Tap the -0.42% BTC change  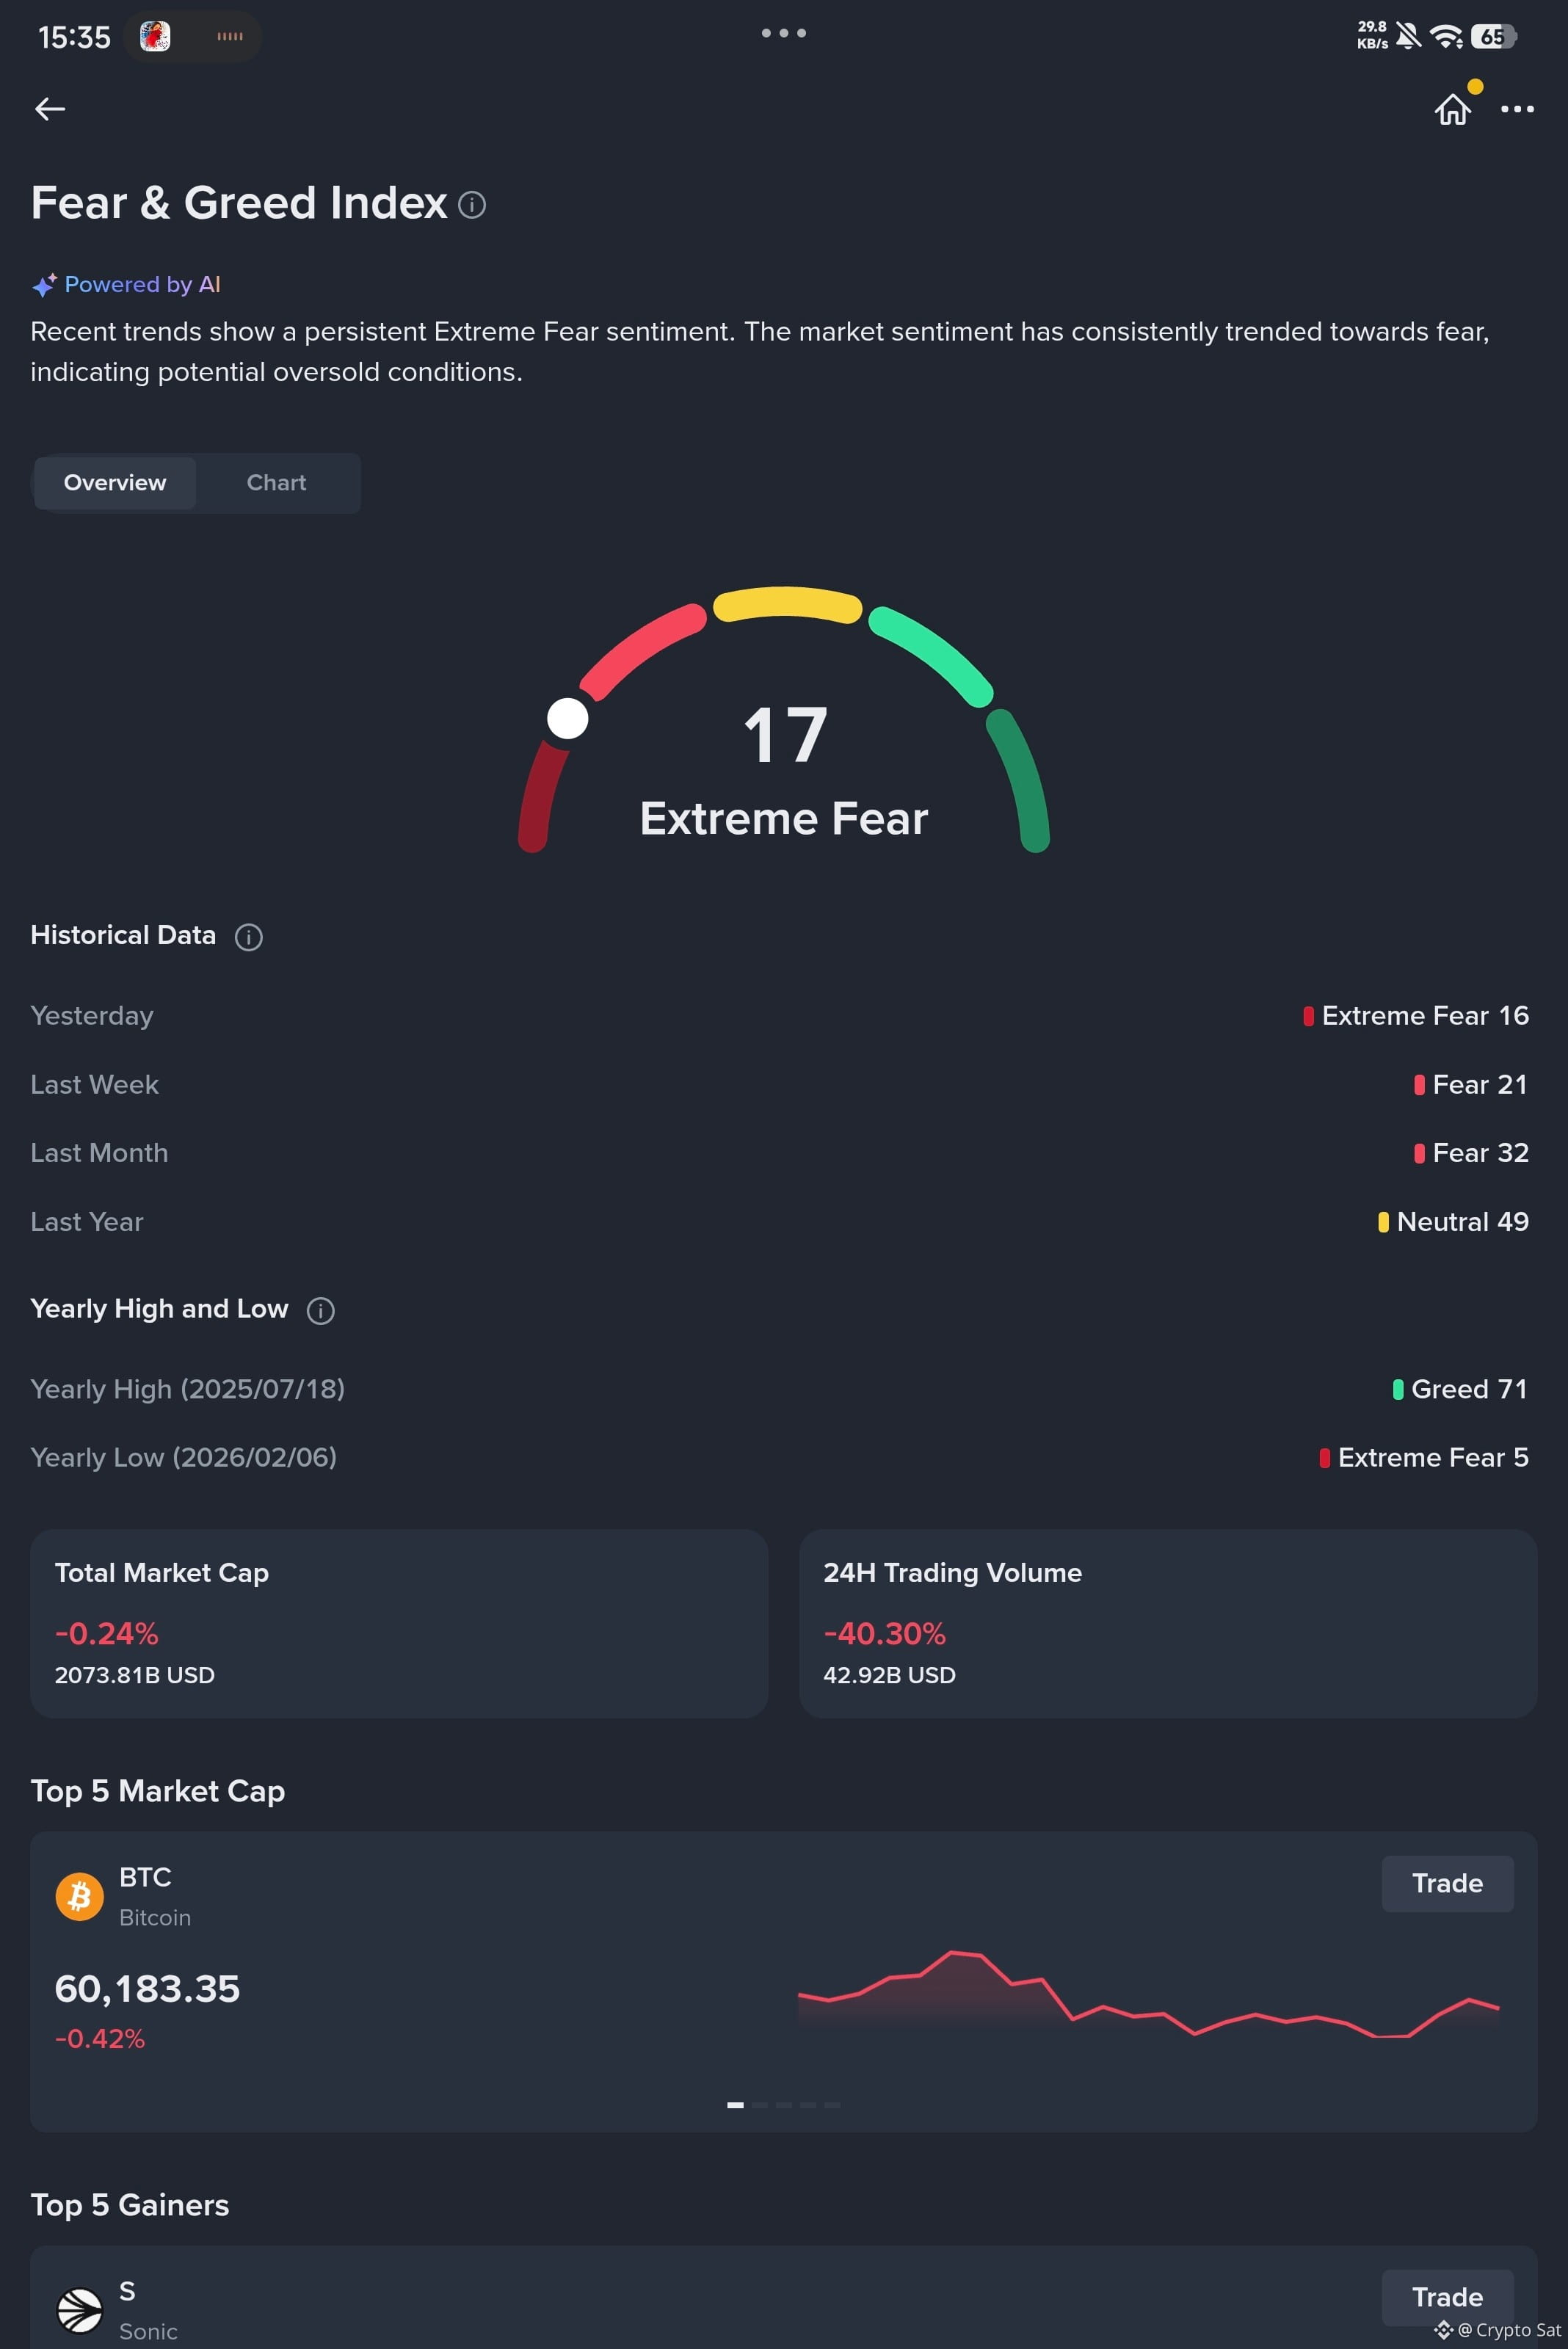click(100, 2039)
